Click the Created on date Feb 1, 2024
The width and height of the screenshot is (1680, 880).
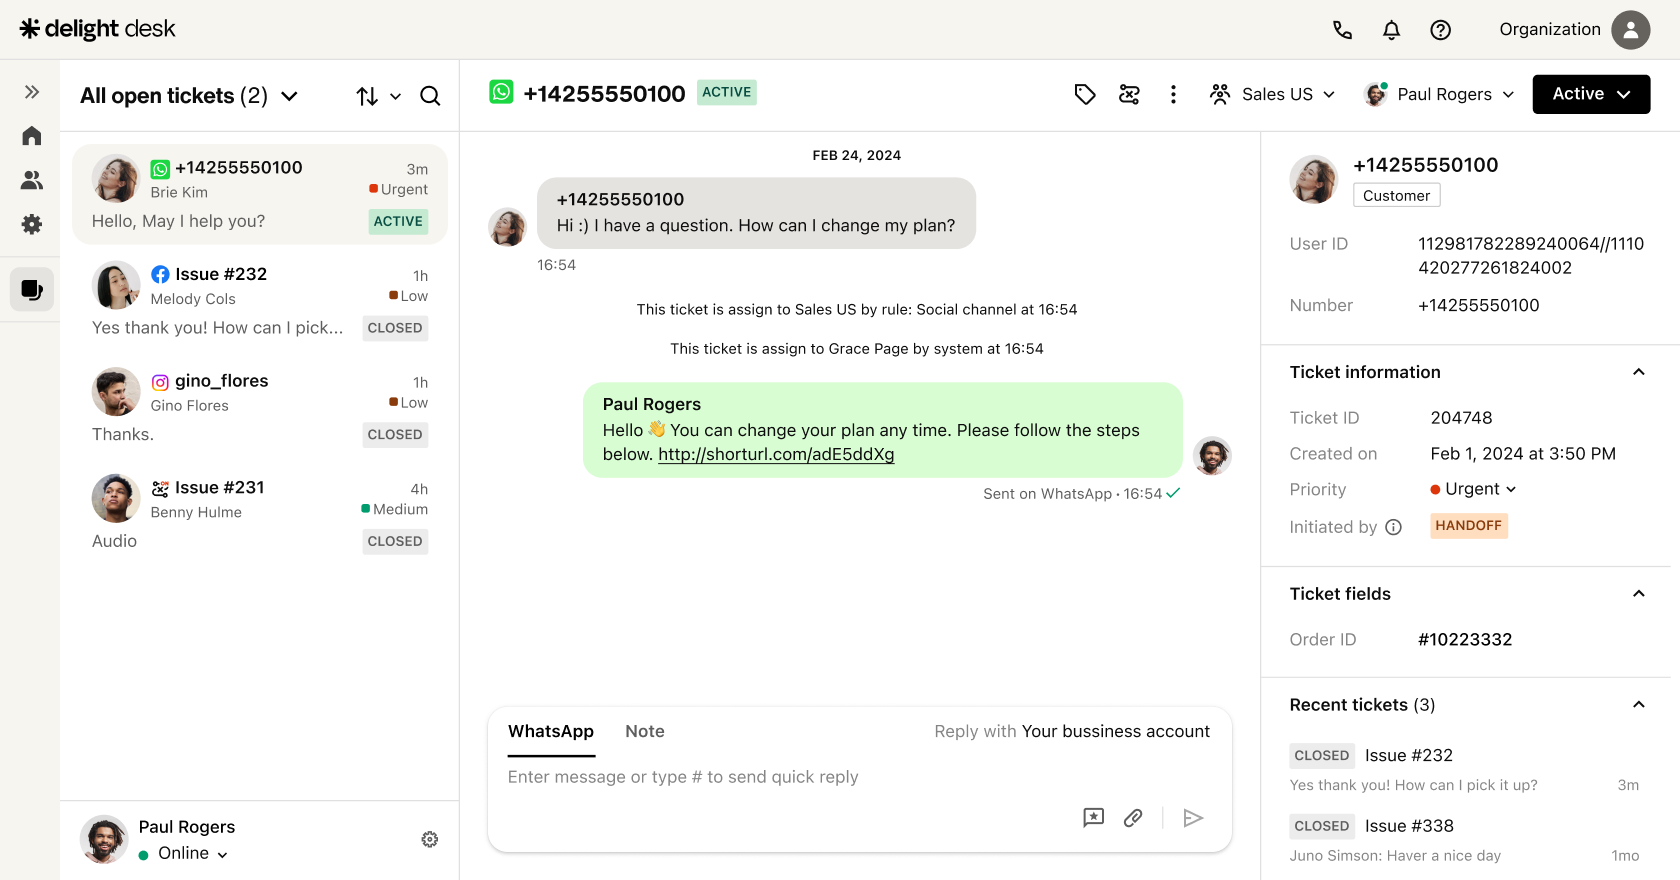(x=1523, y=454)
